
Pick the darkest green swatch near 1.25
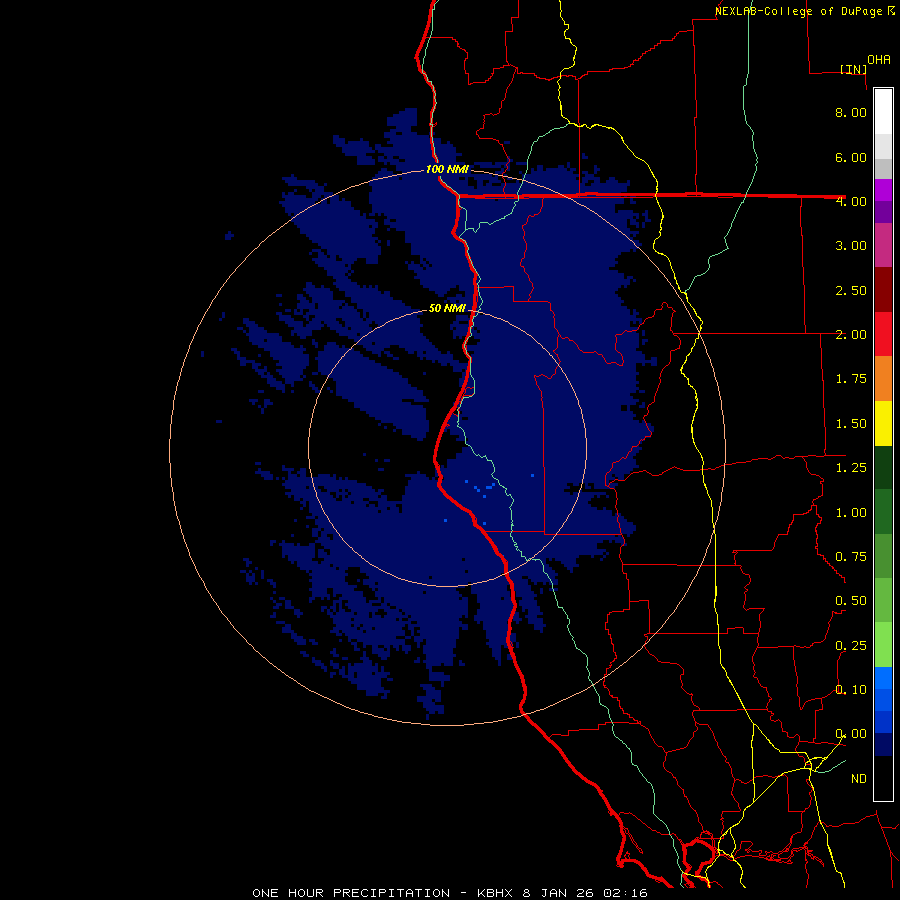pos(883,468)
